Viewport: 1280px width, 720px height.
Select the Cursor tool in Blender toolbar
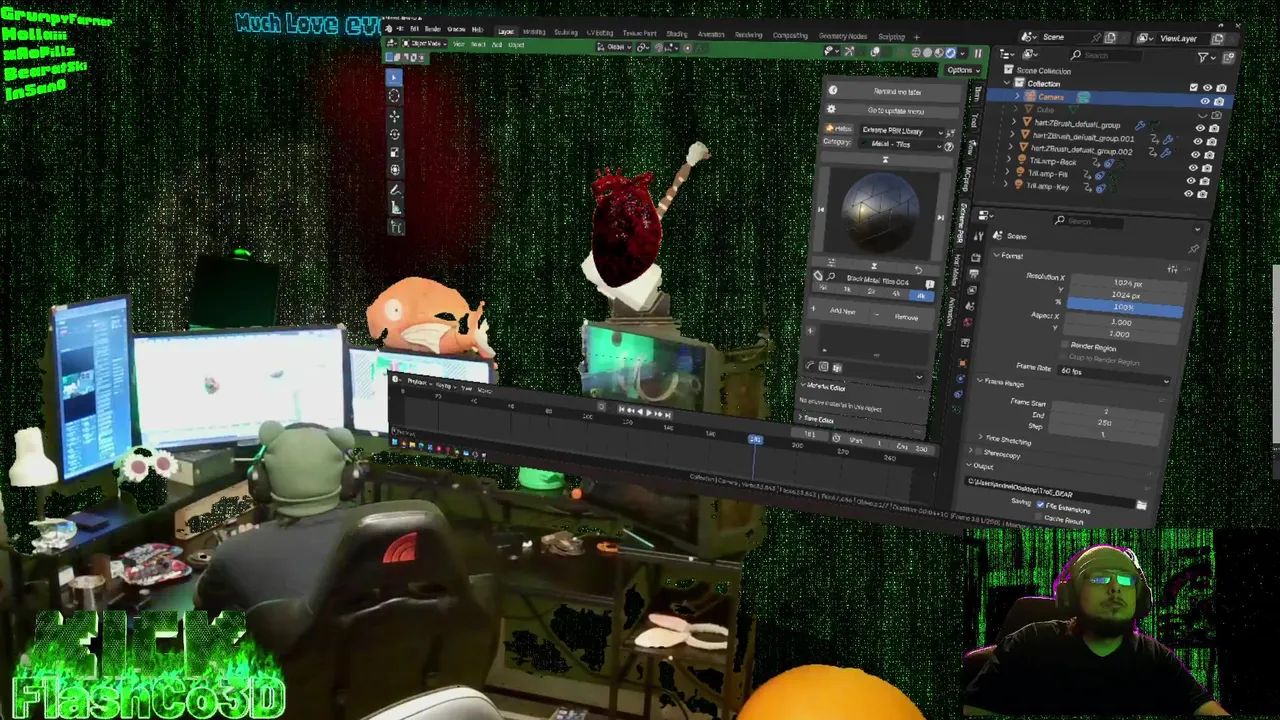pyautogui.click(x=393, y=95)
